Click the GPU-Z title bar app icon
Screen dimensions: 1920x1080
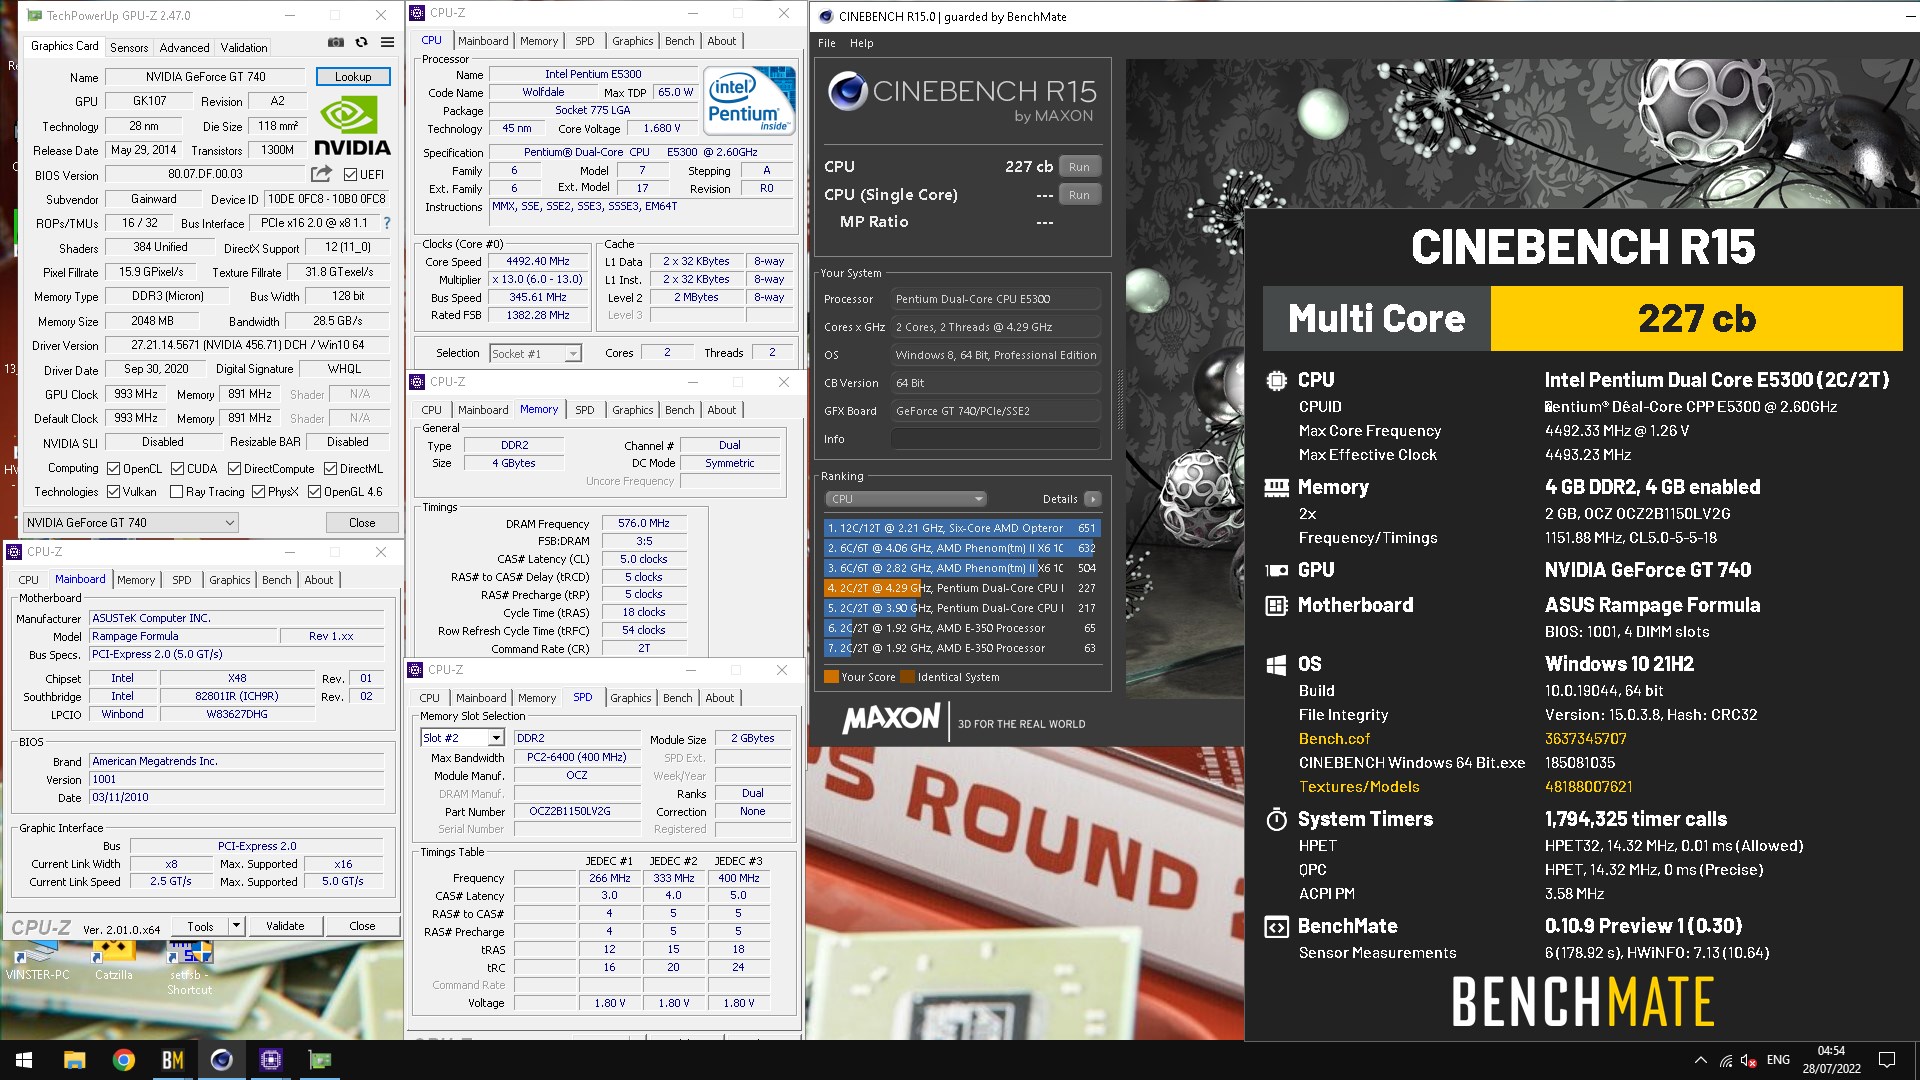(x=35, y=15)
